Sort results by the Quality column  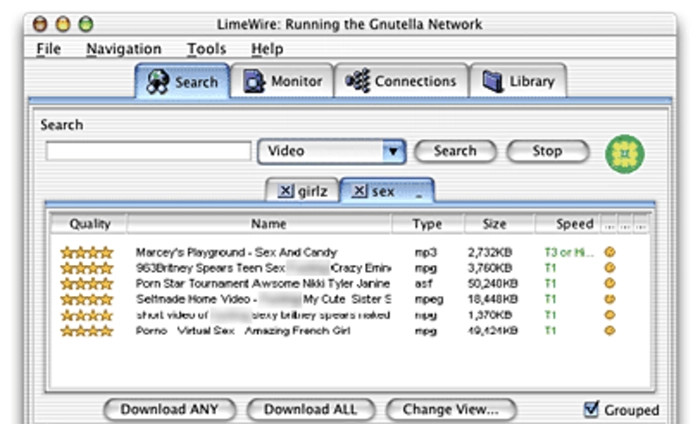point(89,224)
